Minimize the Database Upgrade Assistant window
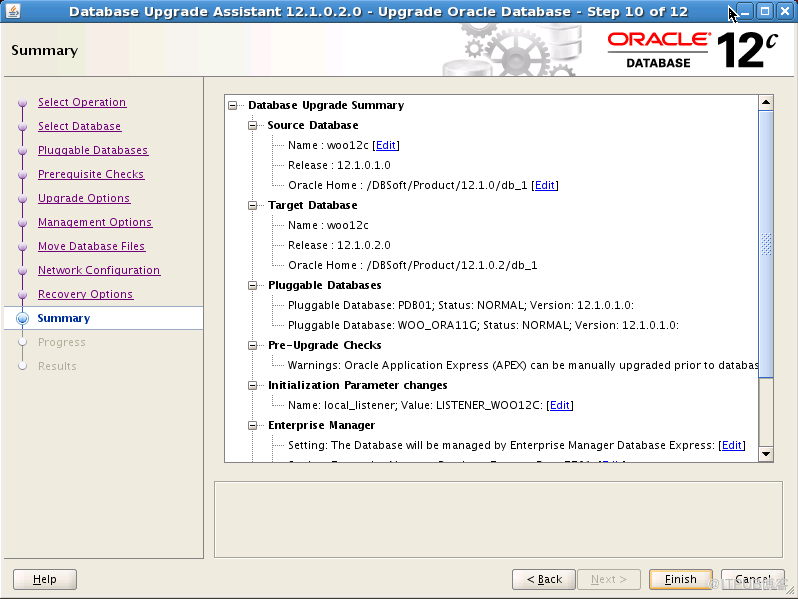Image resolution: width=798 pixels, height=599 pixels. (x=746, y=11)
